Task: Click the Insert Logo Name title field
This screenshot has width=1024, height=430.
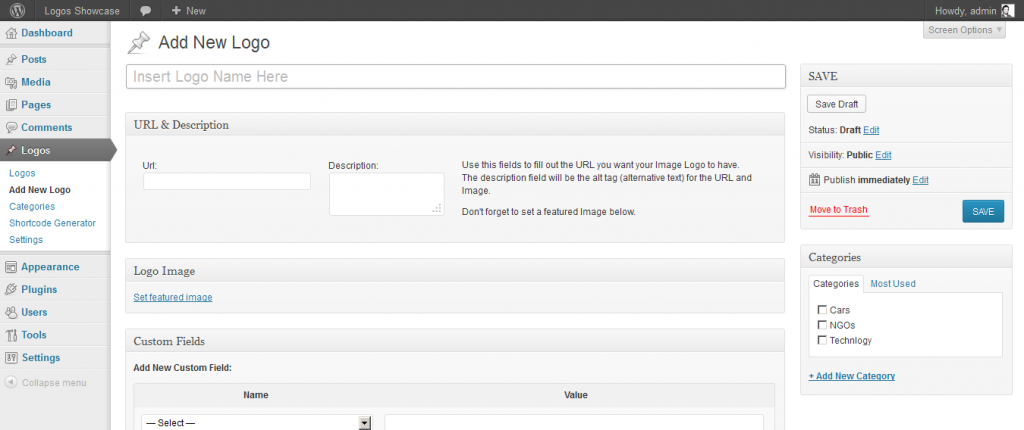Action: (455, 77)
